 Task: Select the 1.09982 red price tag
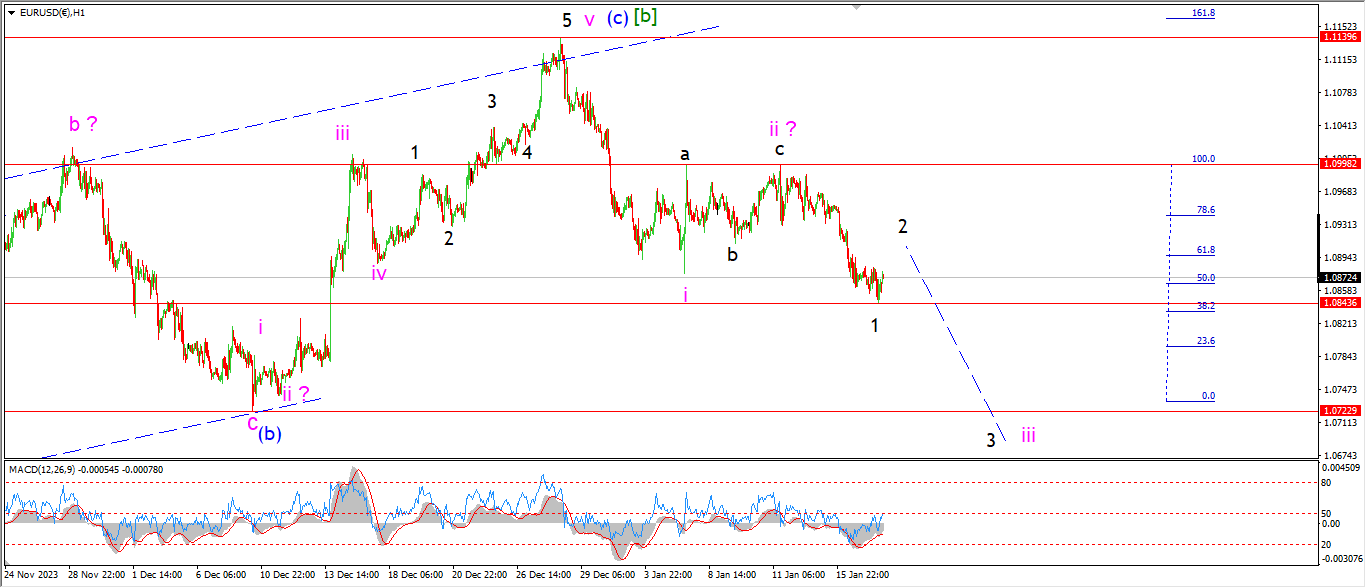1340,164
